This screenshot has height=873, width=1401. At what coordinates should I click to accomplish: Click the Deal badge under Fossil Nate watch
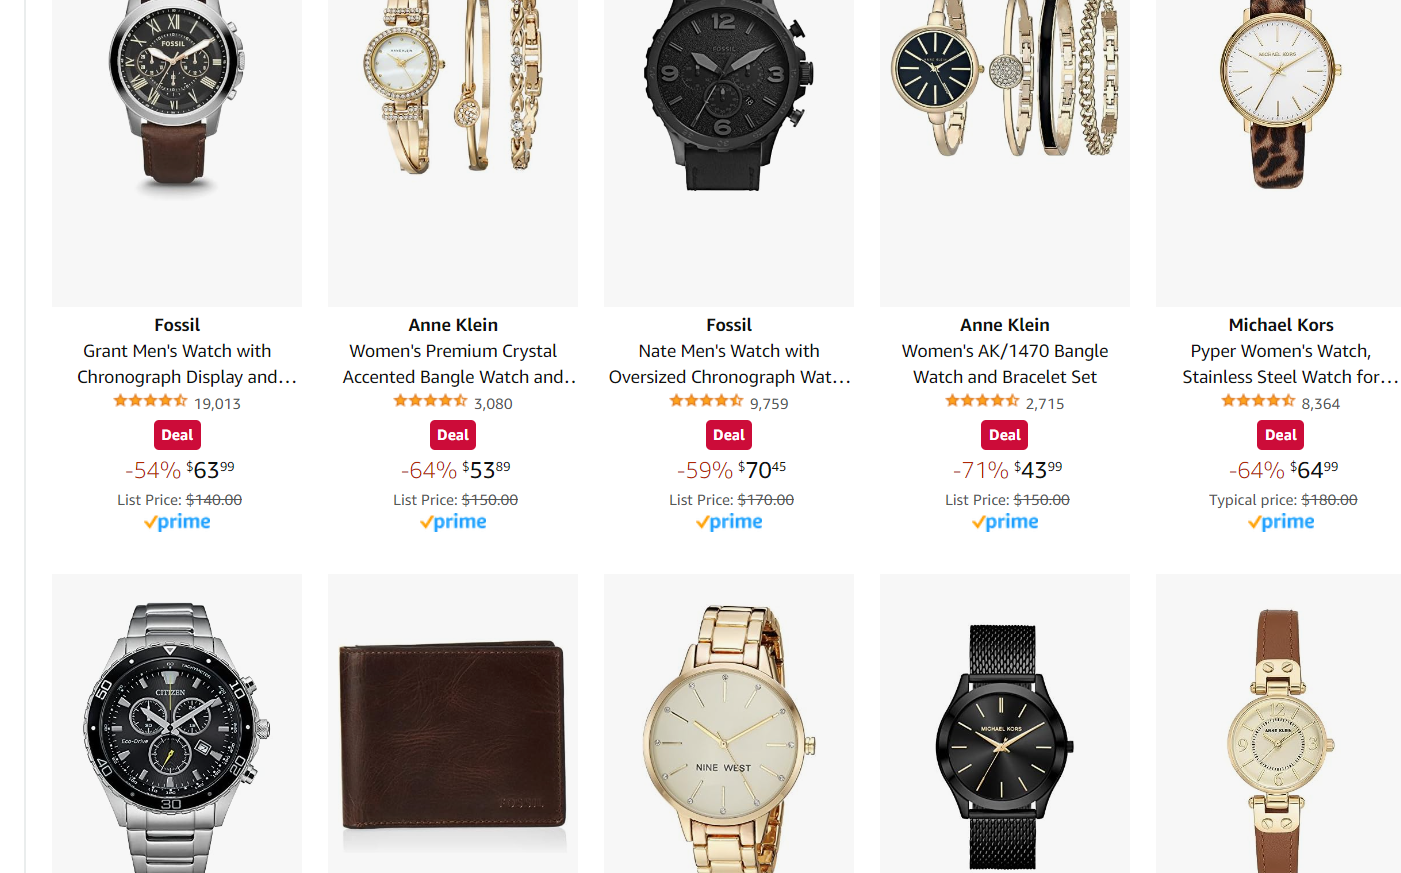point(729,435)
